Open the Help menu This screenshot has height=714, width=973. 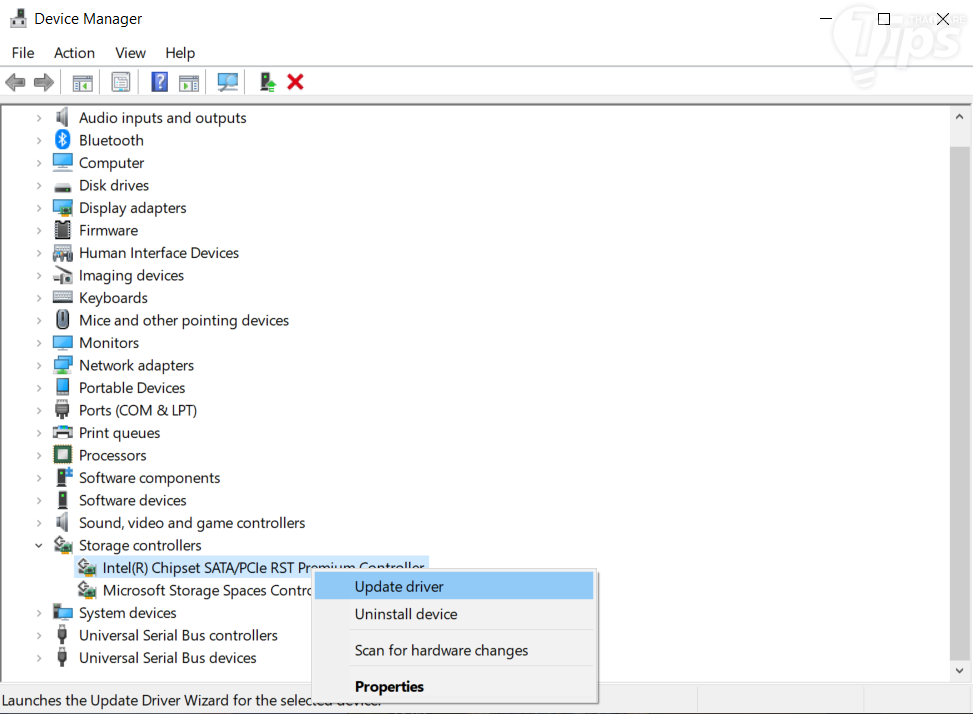coord(180,53)
